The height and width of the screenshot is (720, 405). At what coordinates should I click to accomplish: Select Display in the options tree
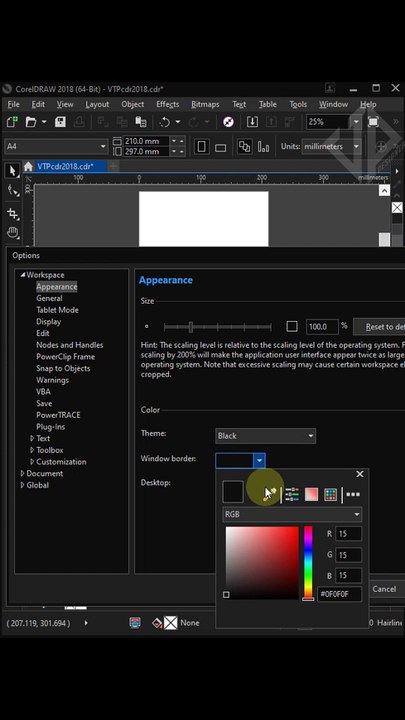tap(49, 321)
